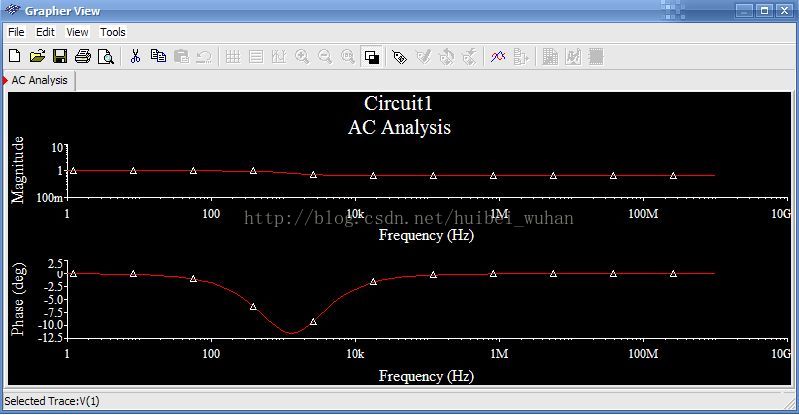The image size is (799, 415).
Task: Cut using the scissors icon
Action: coord(135,56)
